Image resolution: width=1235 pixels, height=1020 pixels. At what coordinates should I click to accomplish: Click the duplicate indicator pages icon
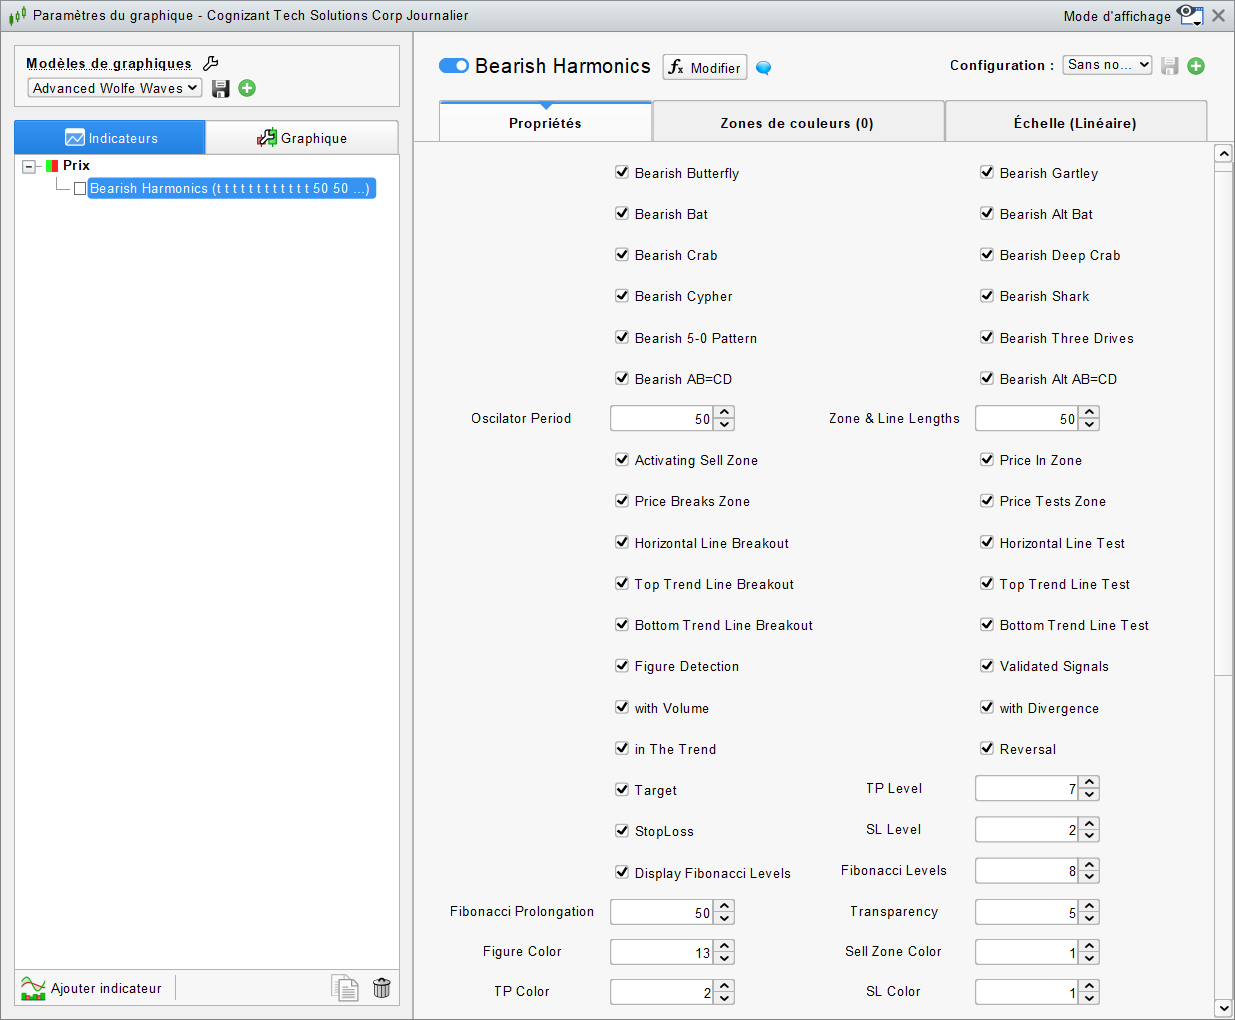[x=345, y=988]
